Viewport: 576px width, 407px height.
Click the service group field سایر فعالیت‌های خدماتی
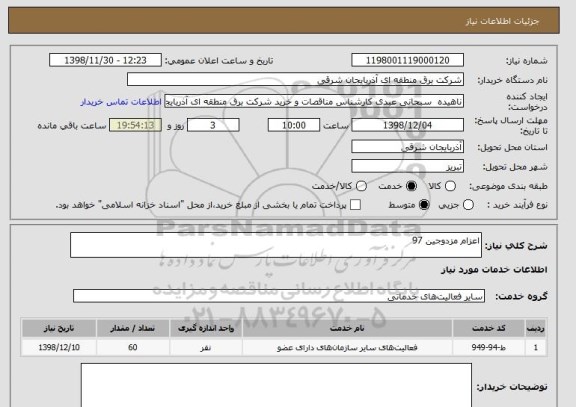click(279, 296)
